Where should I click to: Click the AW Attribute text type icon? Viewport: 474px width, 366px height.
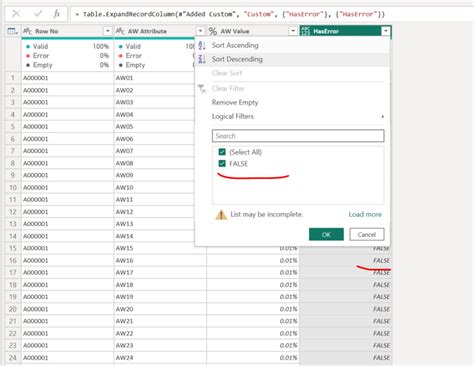click(120, 31)
